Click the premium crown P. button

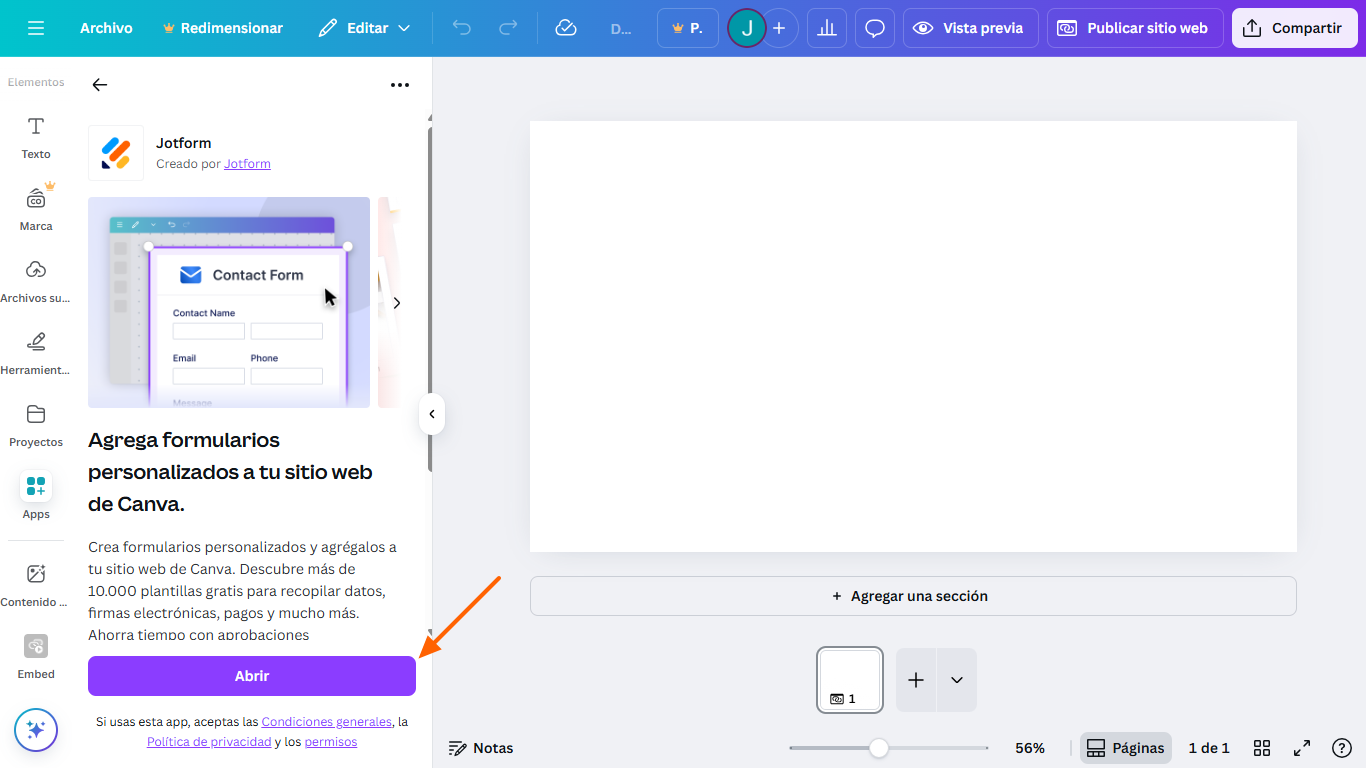pyautogui.click(x=688, y=28)
